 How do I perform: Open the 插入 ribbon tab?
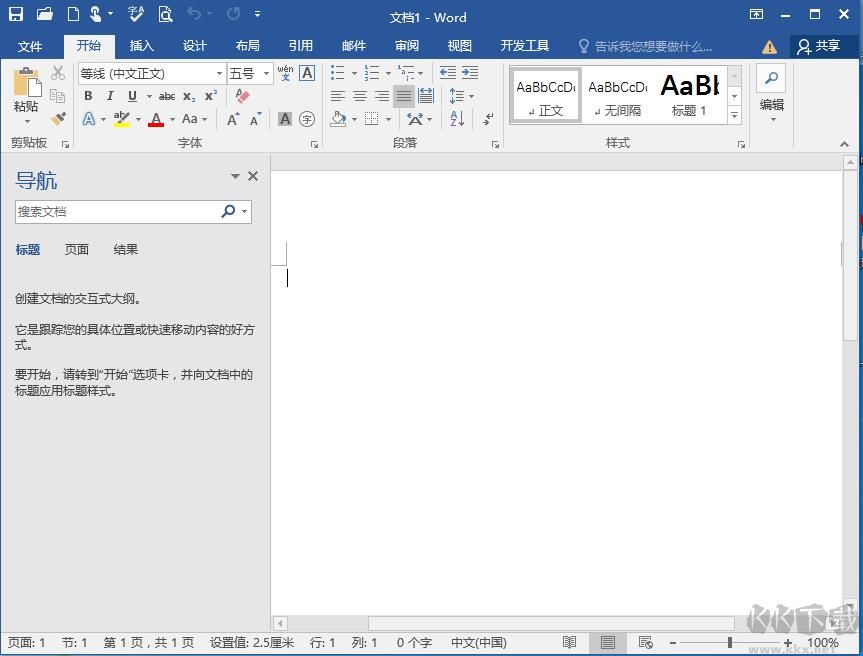(141, 45)
